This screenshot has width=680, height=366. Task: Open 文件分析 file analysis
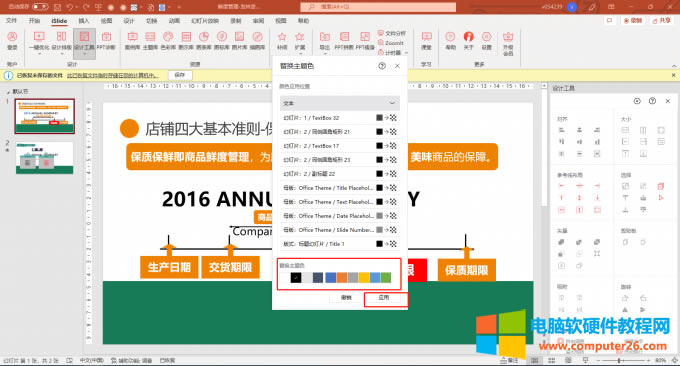click(392, 33)
